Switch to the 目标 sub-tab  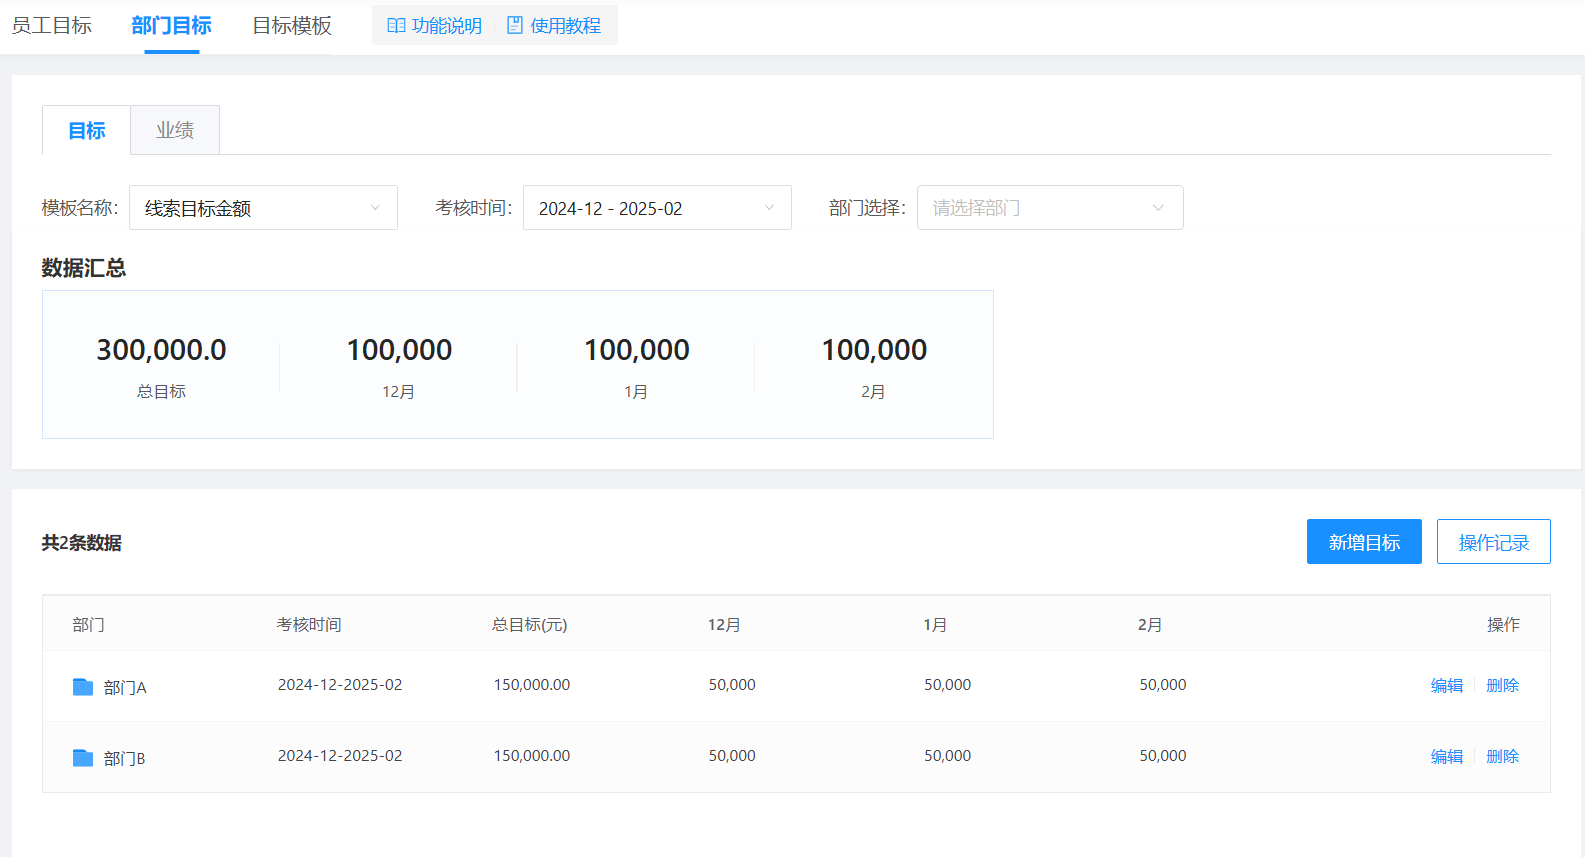tap(86, 130)
